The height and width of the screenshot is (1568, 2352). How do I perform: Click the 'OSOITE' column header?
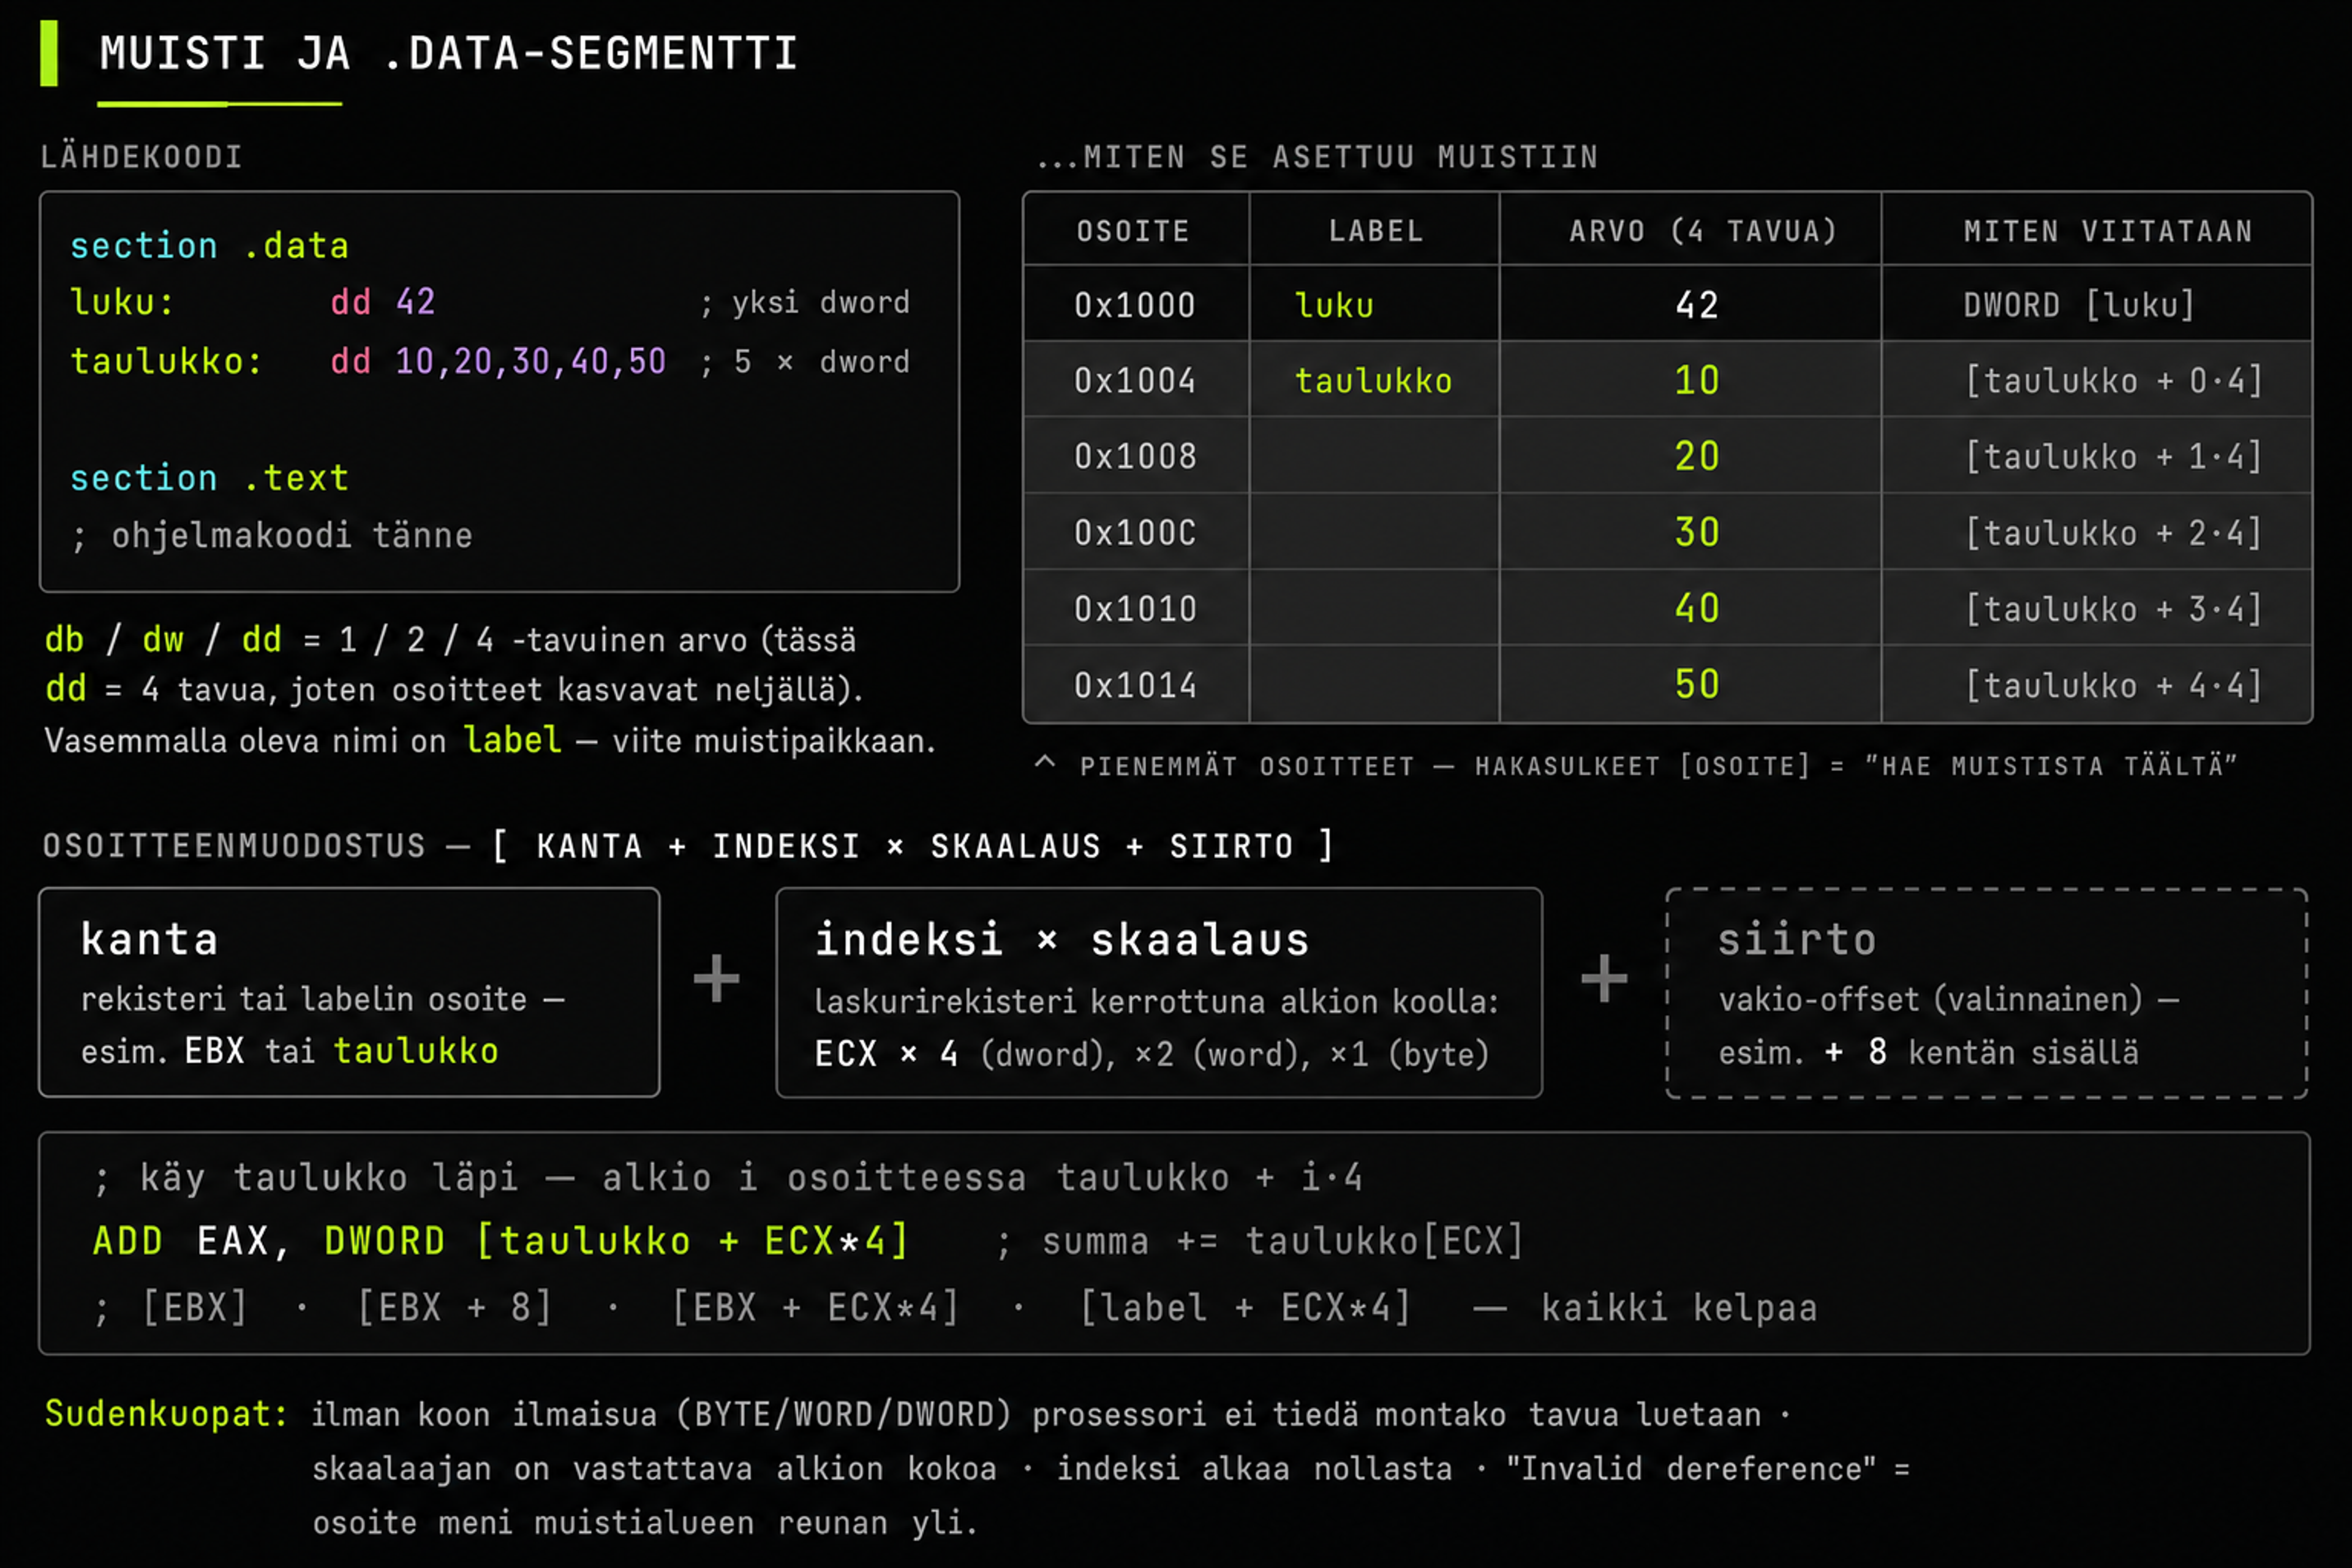click(x=1134, y=231)
